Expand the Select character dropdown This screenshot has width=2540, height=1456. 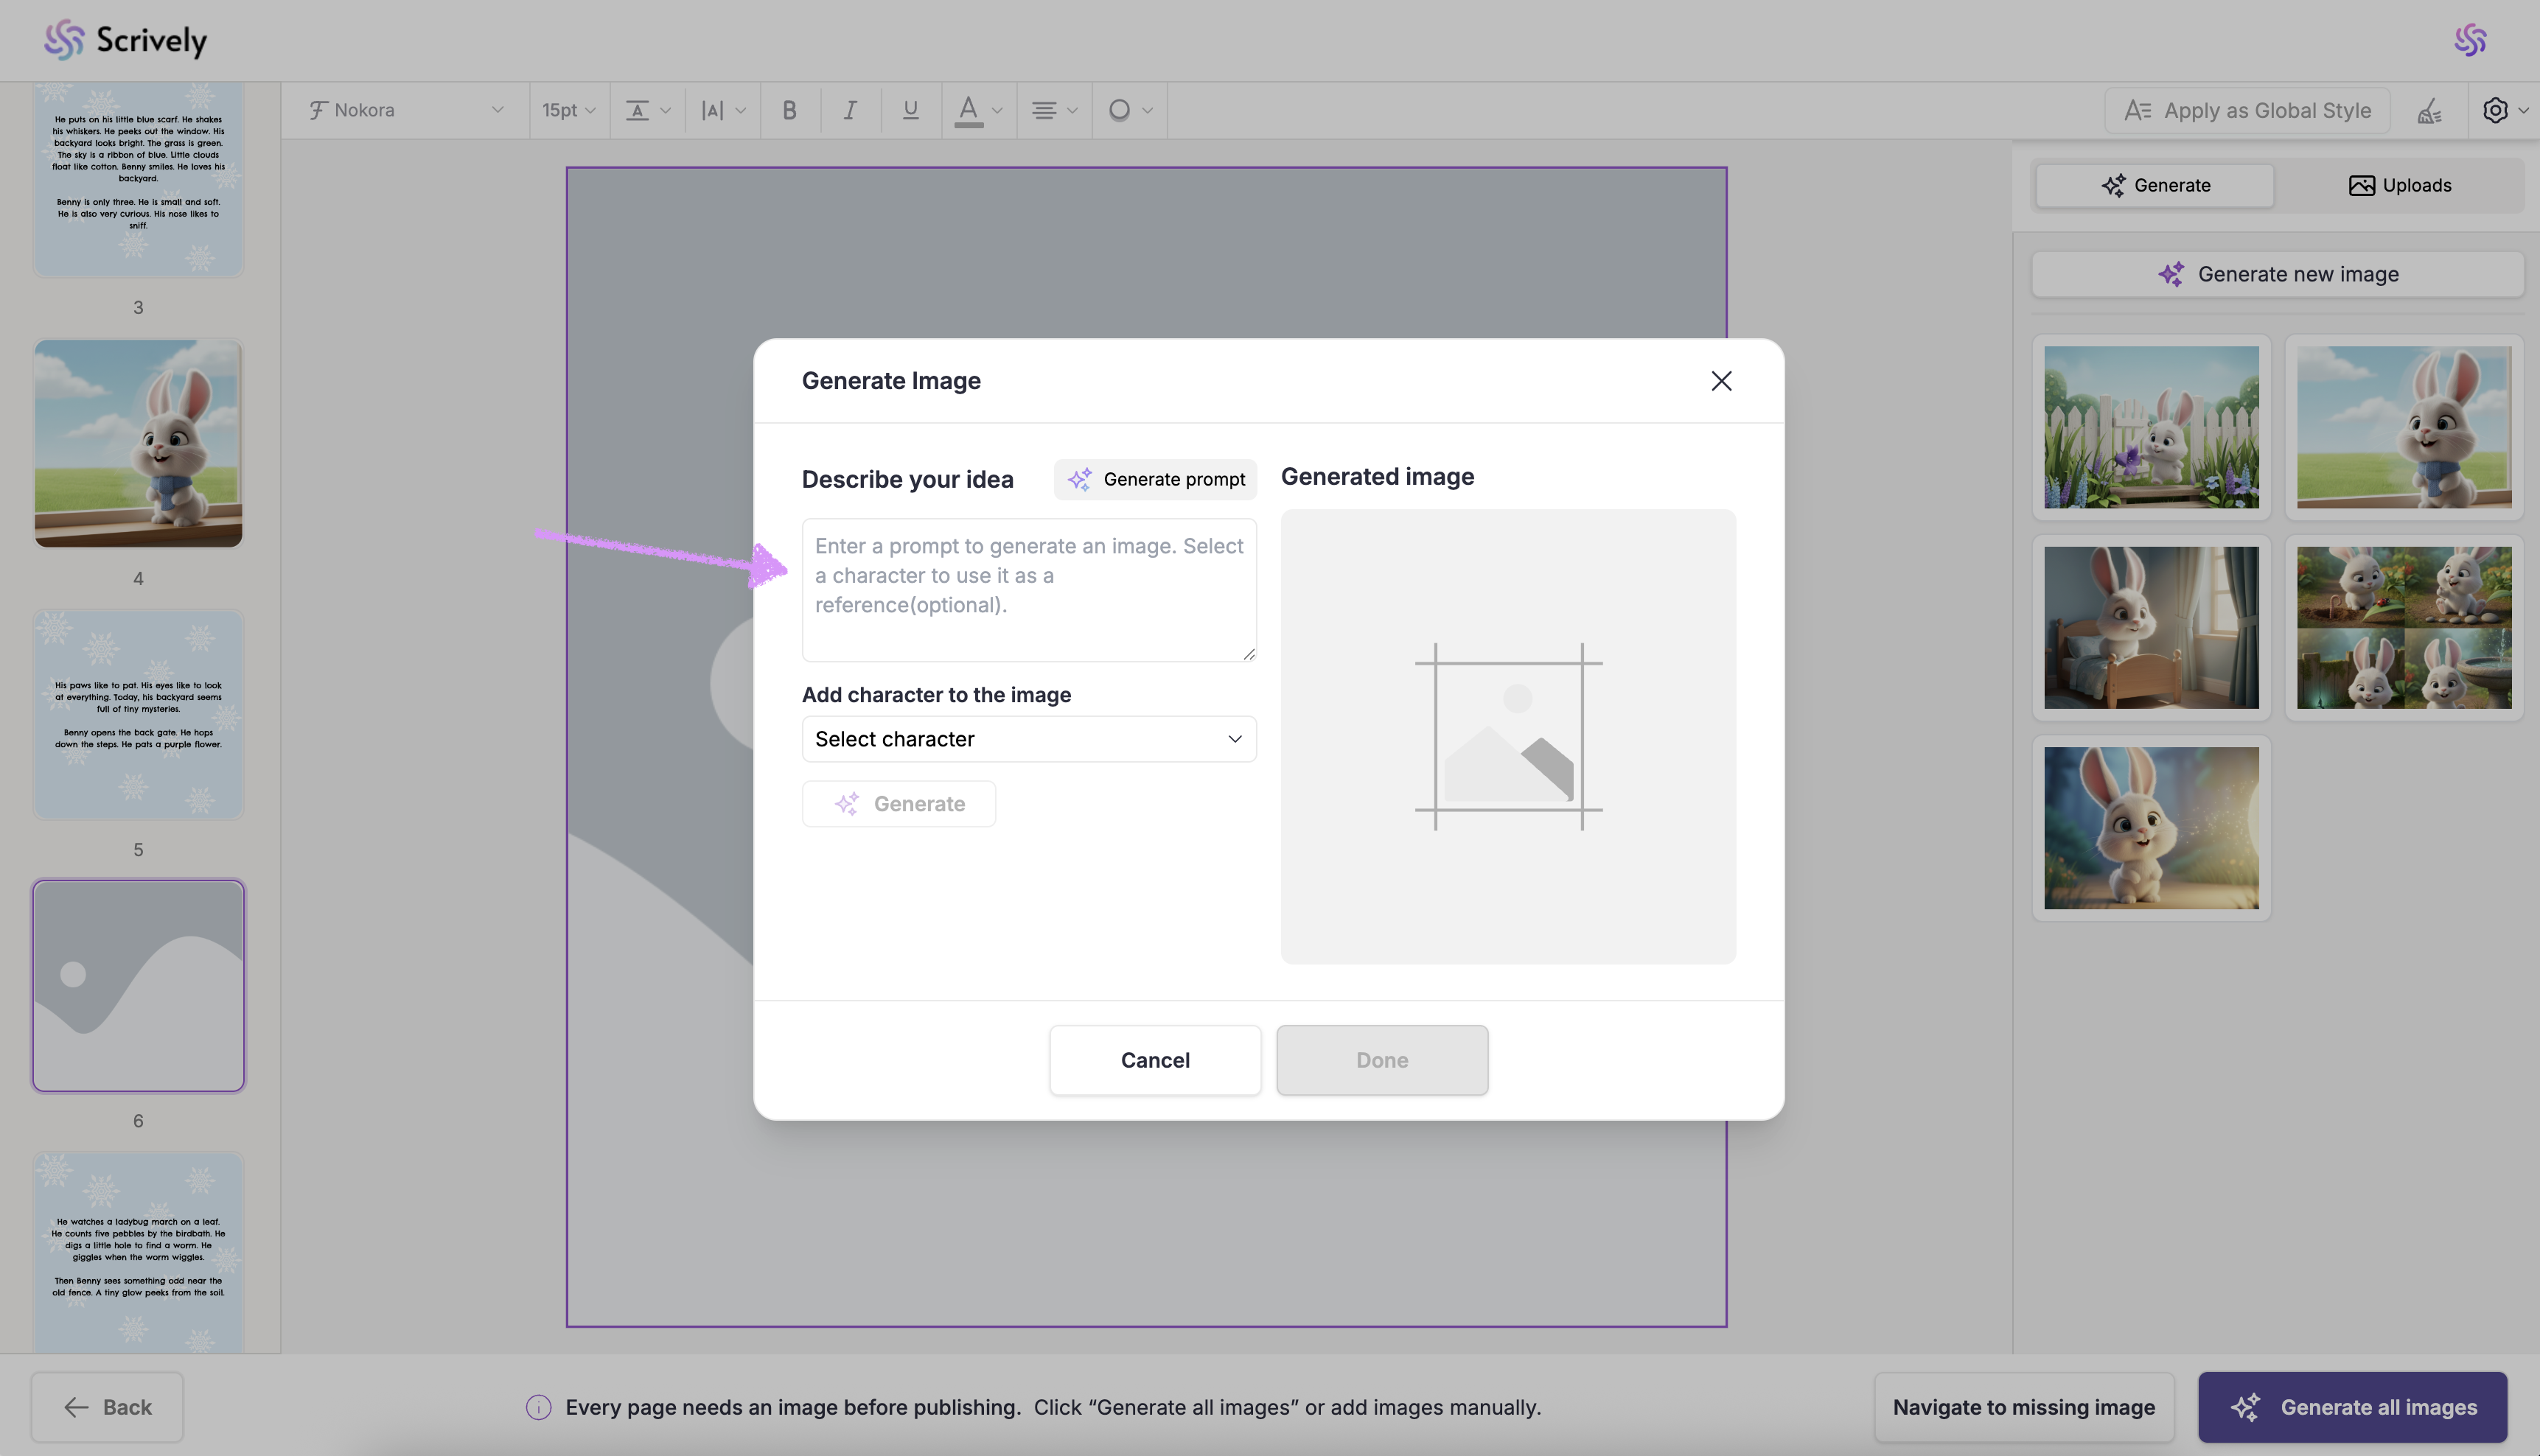point(1029,739)
